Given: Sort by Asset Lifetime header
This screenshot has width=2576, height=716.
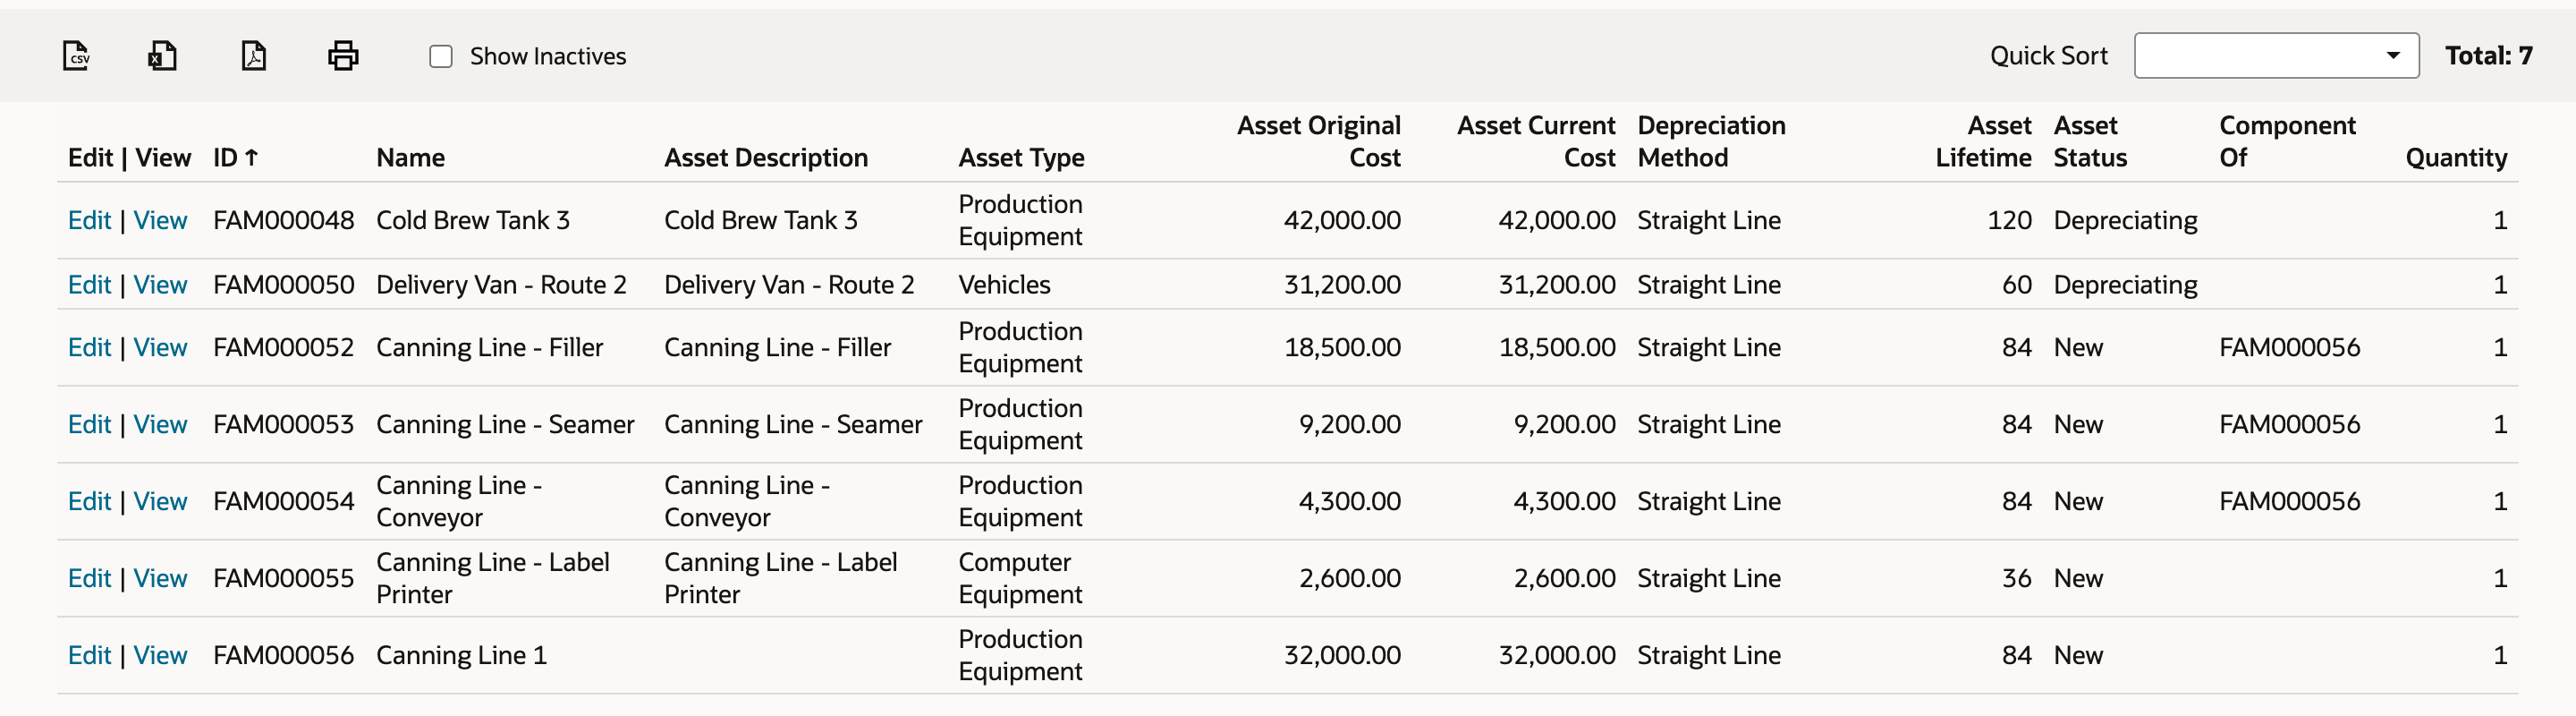Looking at the screenshot, I should [x=1983, y=142].
